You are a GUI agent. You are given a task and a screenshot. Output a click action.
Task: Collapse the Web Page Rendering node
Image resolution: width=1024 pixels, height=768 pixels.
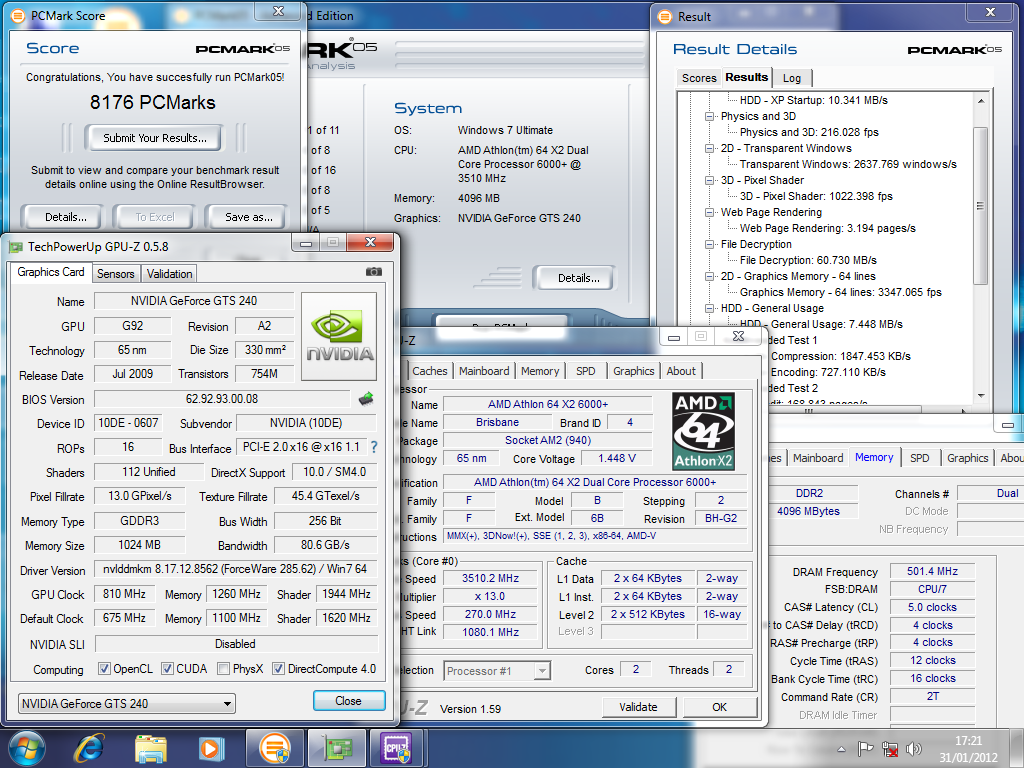[709, 212]
